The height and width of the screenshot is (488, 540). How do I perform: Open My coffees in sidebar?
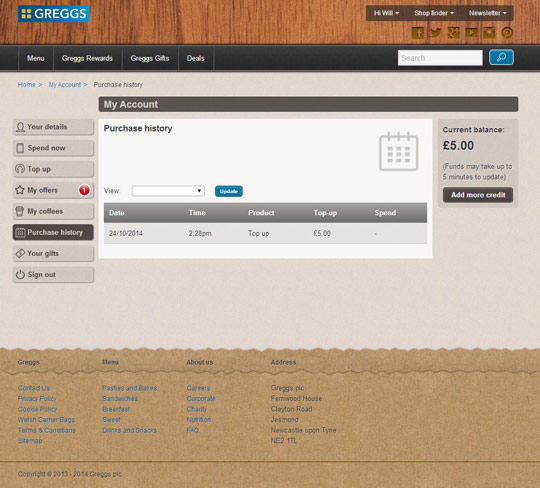pos(53,211)
